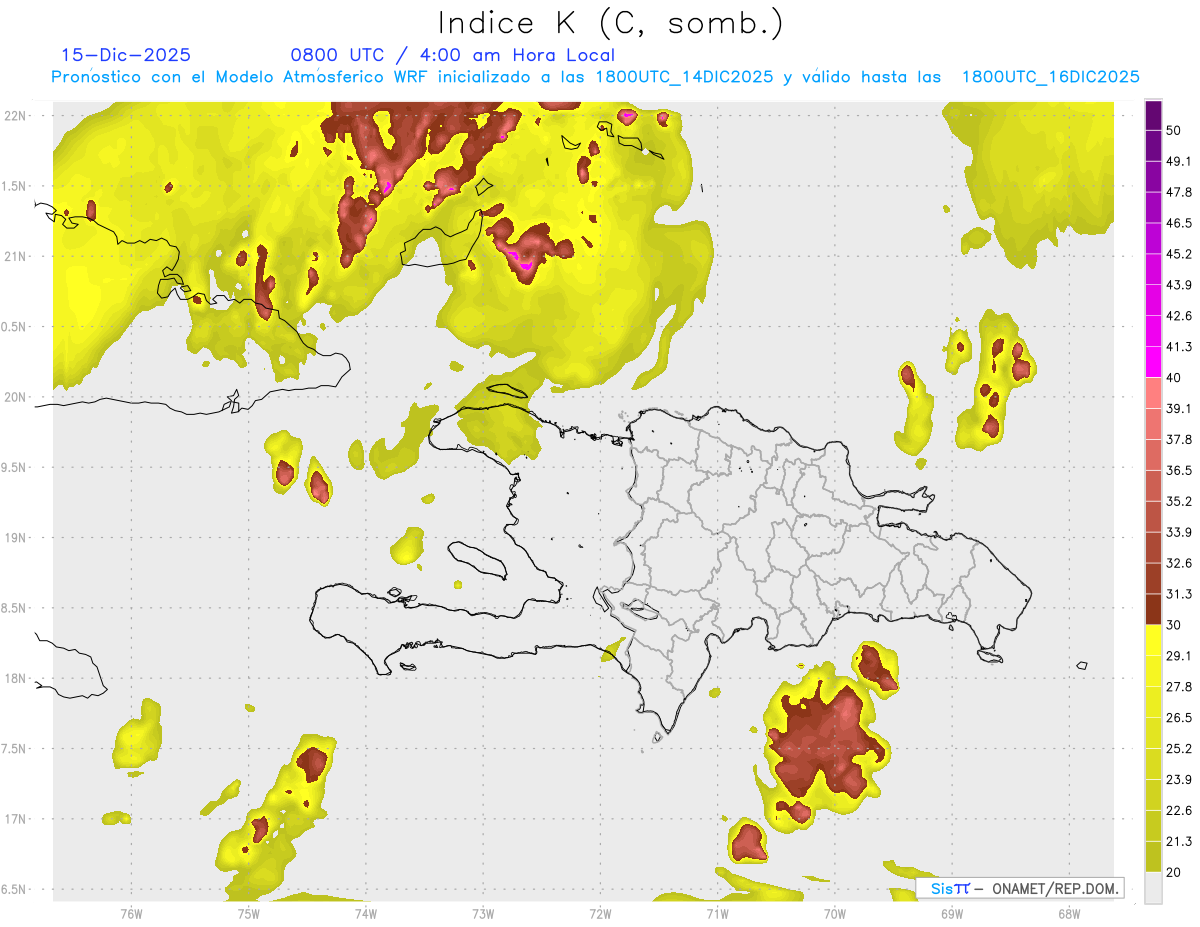Click the longitude axis label '70W'
The image size is (1200, 927).
[x=835, y=914]
